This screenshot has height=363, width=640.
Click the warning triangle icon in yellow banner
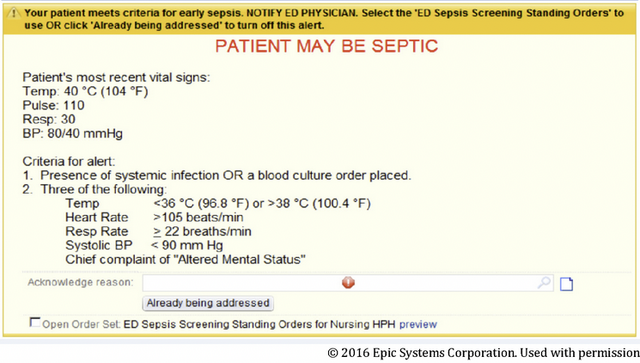13,13
